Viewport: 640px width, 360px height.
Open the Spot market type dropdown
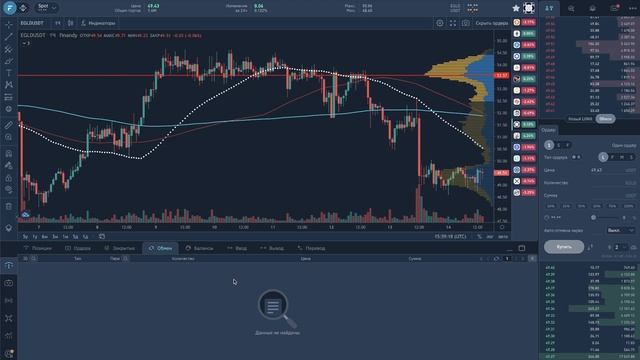47,7
